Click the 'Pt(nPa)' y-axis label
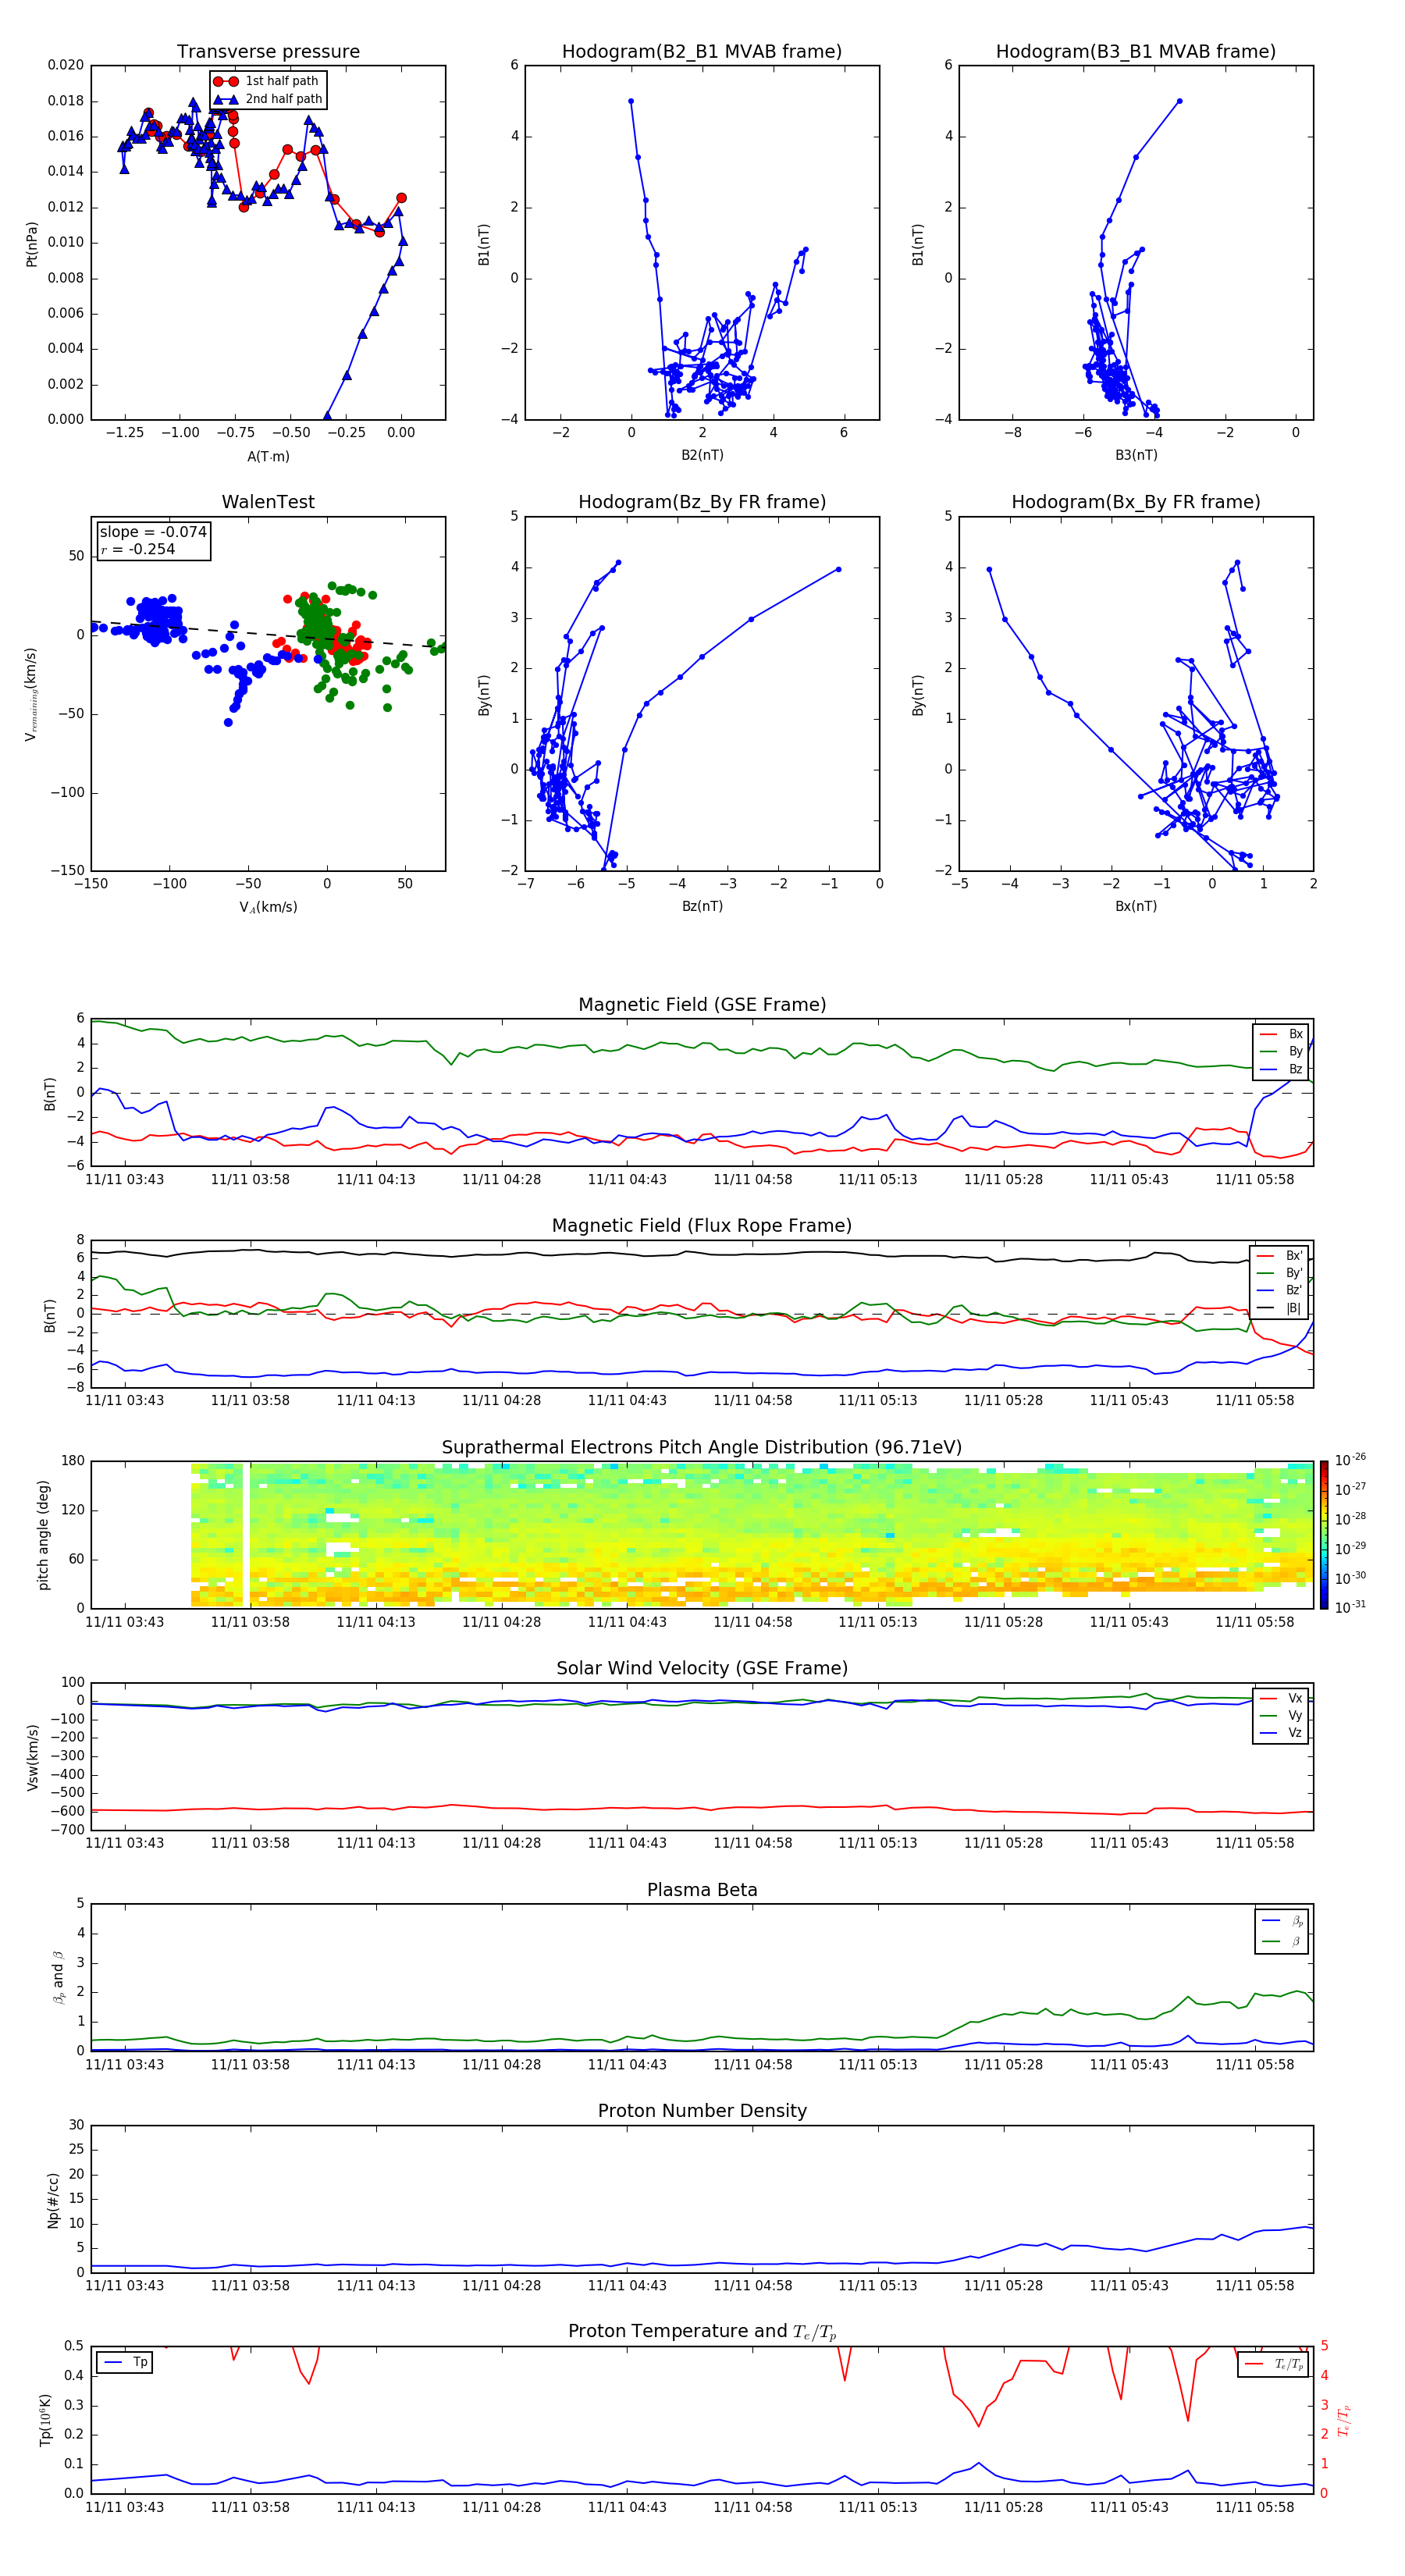Screen dimensions: 1405x2576 tap(31, 244)
